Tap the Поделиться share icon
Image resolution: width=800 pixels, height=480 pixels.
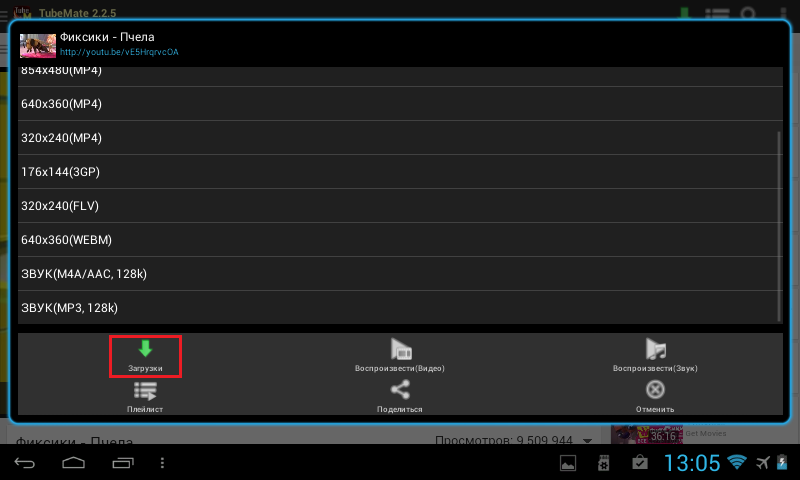[x=400, y=391]
